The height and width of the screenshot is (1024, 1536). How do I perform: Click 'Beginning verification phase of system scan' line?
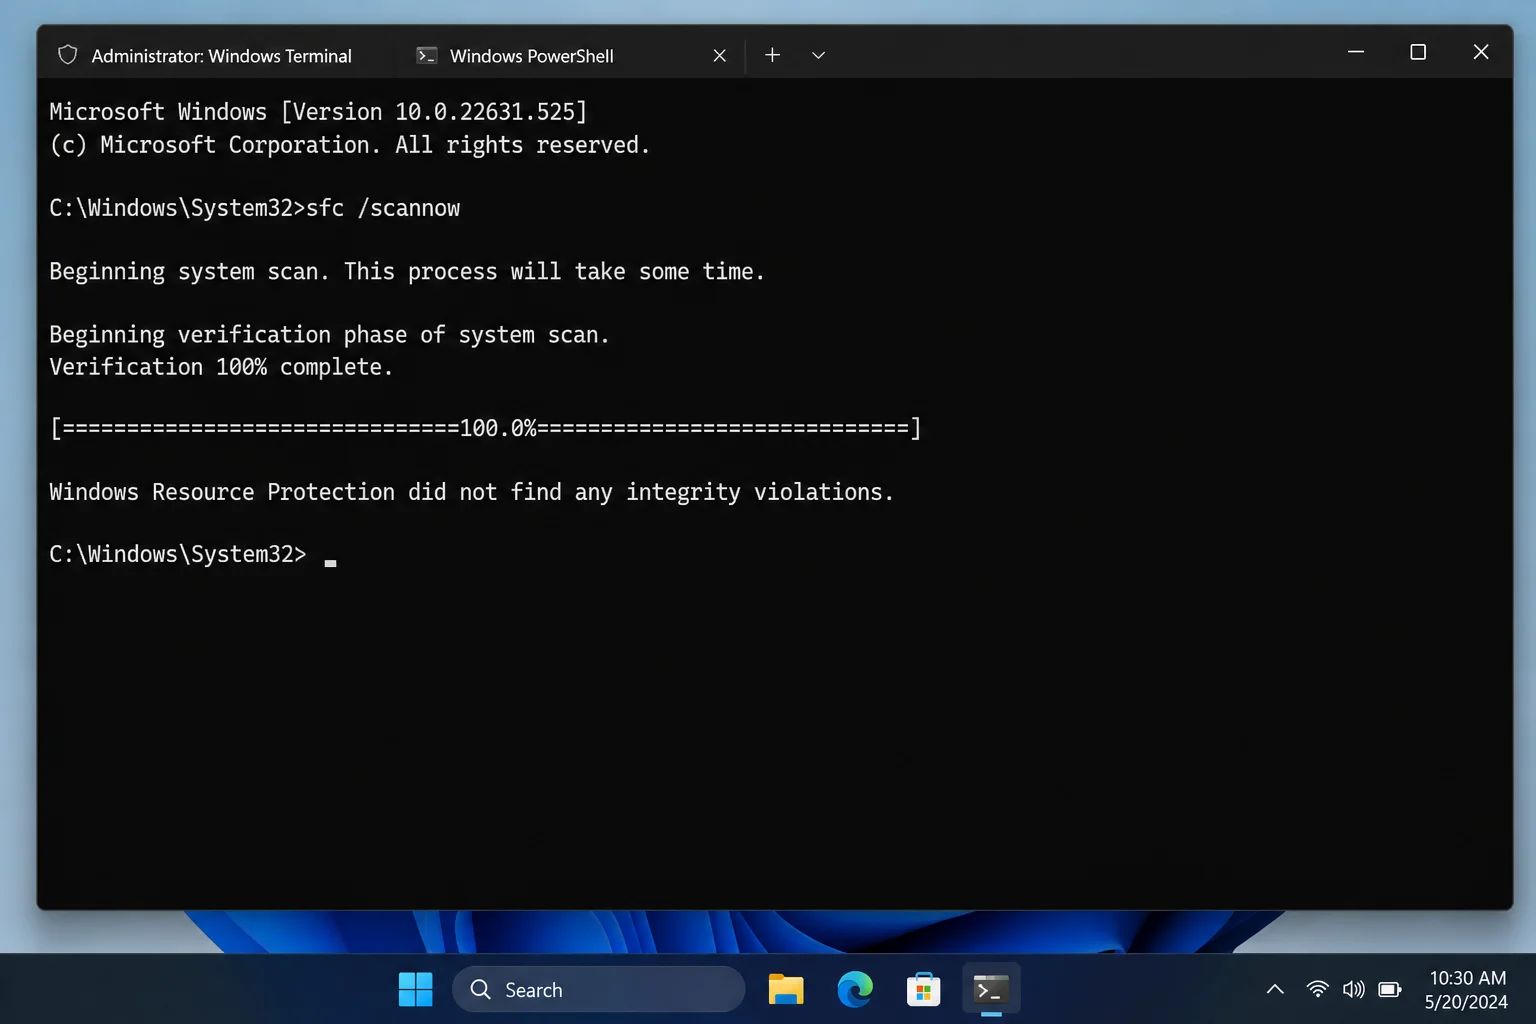coord(329,334)
